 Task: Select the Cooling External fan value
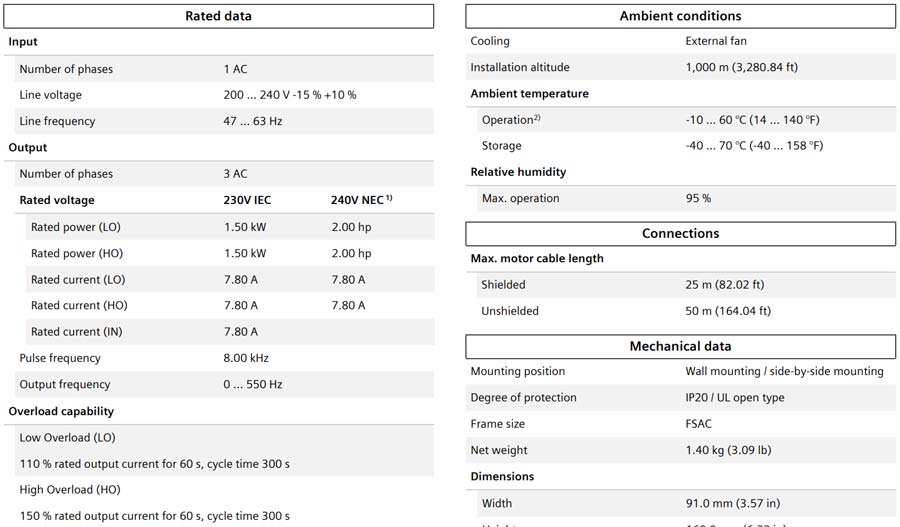coord(716,41)
